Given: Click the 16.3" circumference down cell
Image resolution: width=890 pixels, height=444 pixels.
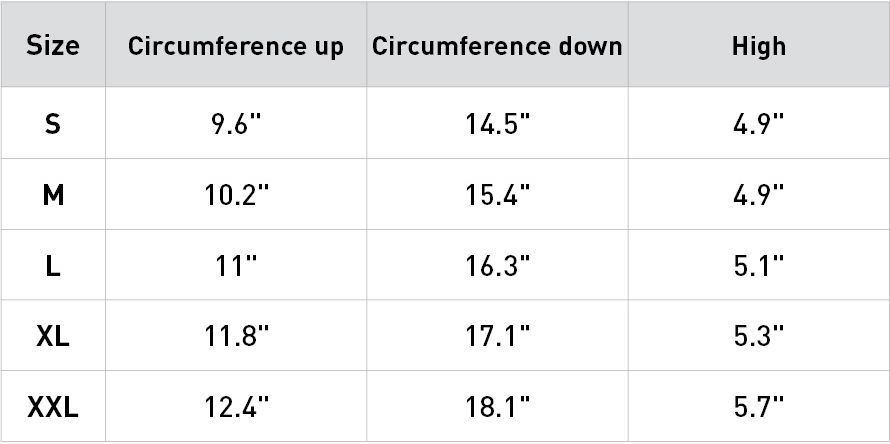Looking at the screenshot, I should [497, 266].
